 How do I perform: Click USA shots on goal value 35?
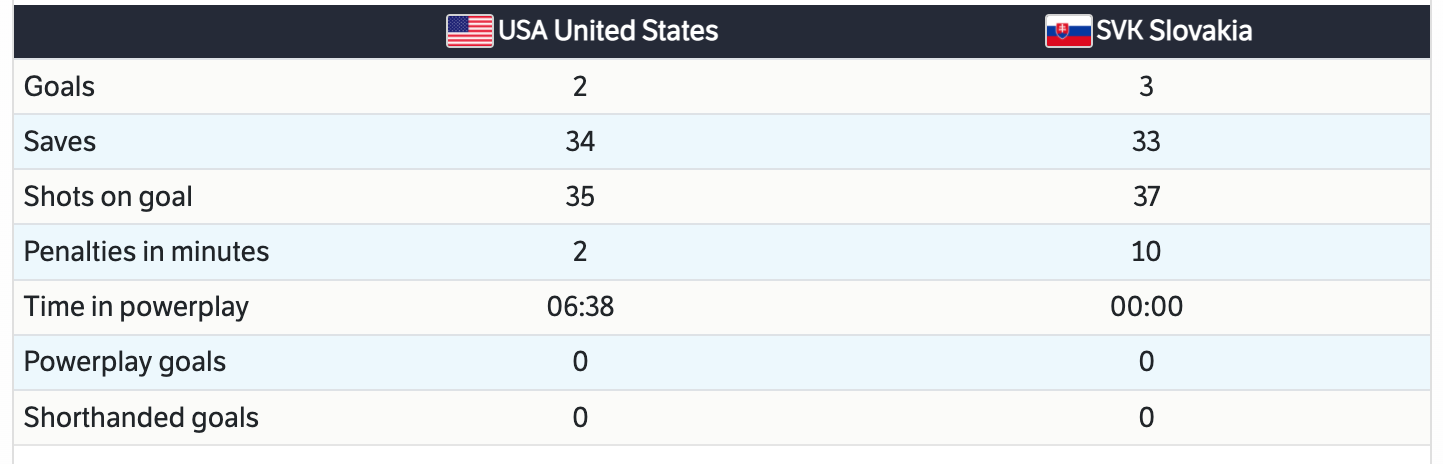click(580, 197)
